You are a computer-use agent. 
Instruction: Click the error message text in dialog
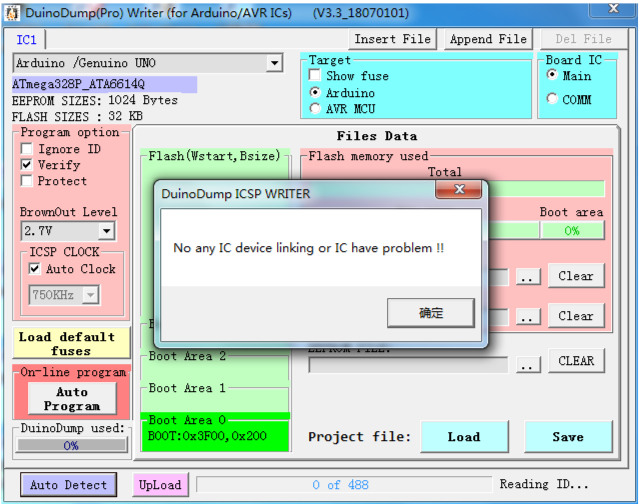tap(308, 248)
